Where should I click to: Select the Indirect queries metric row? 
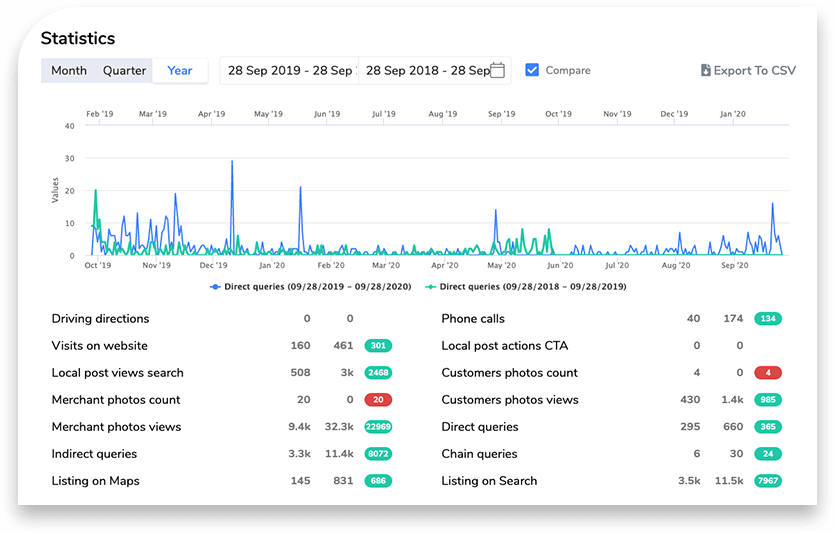95,454
